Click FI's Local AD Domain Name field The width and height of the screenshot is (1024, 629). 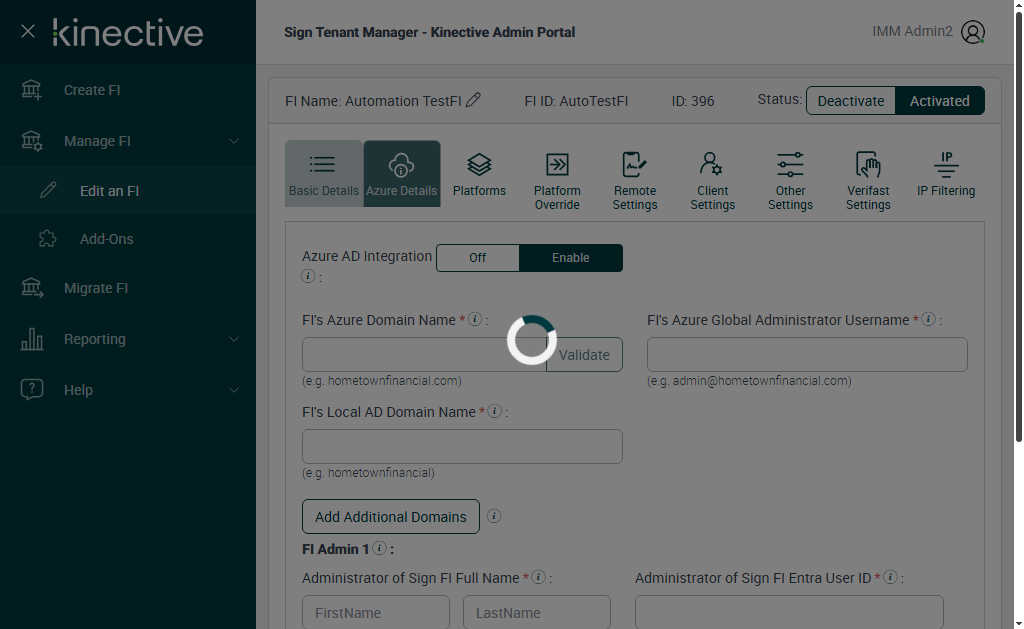(x=462, y=446)
